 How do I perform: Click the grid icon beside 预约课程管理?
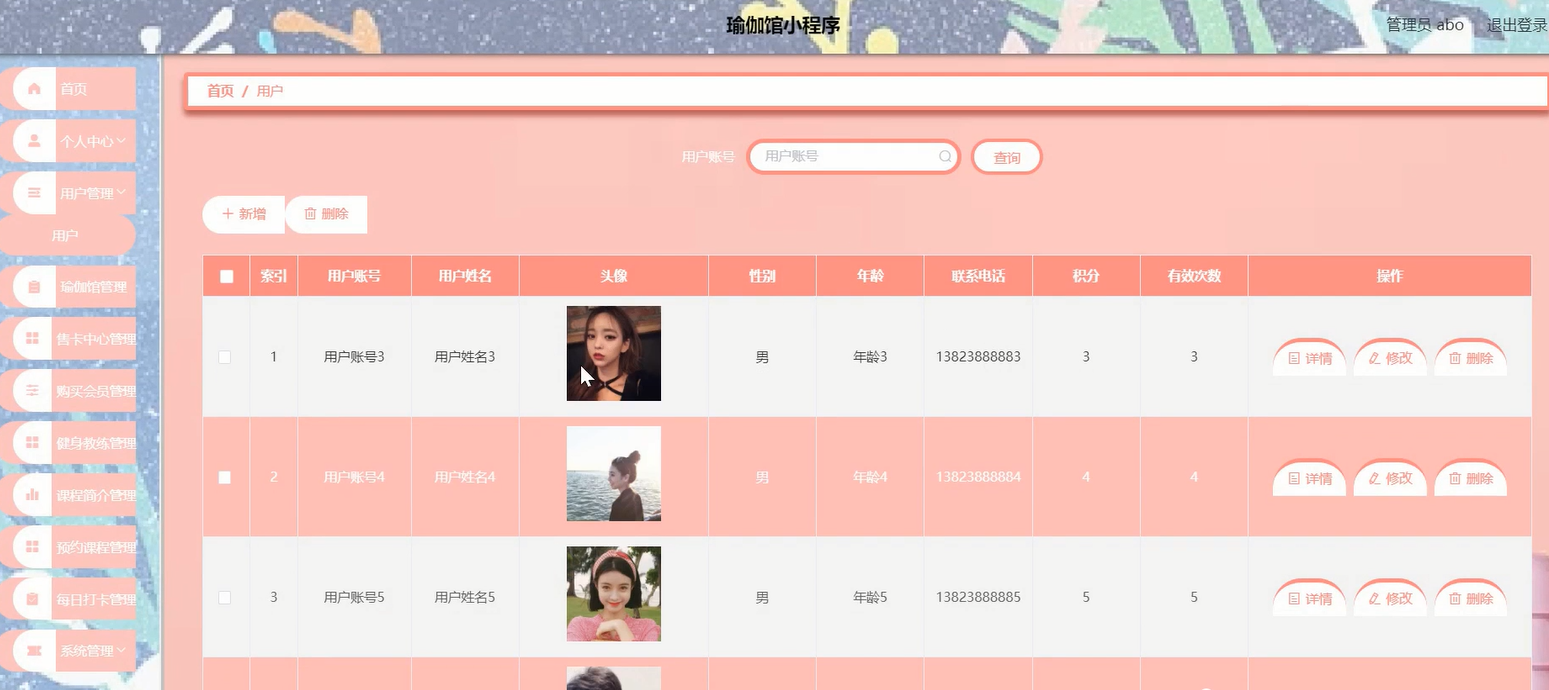click(x=33, y=547)
